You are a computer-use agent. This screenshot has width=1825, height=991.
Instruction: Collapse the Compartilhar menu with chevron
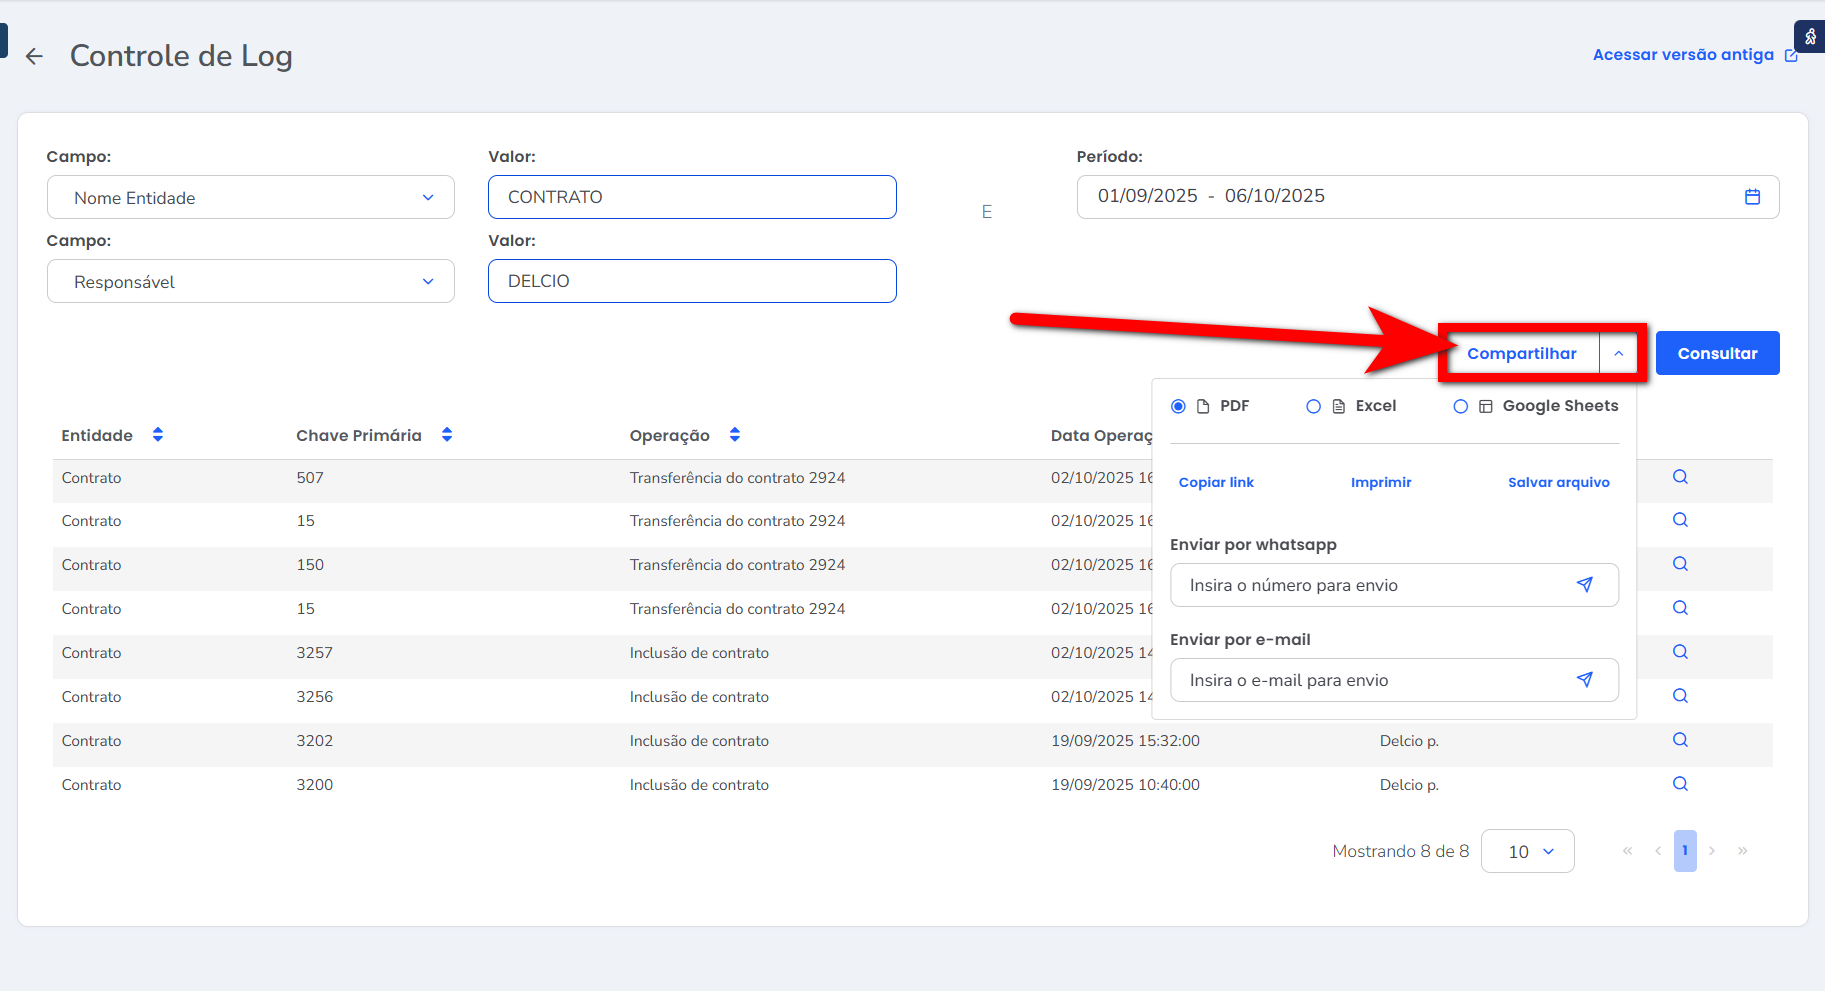point(1618,353)
